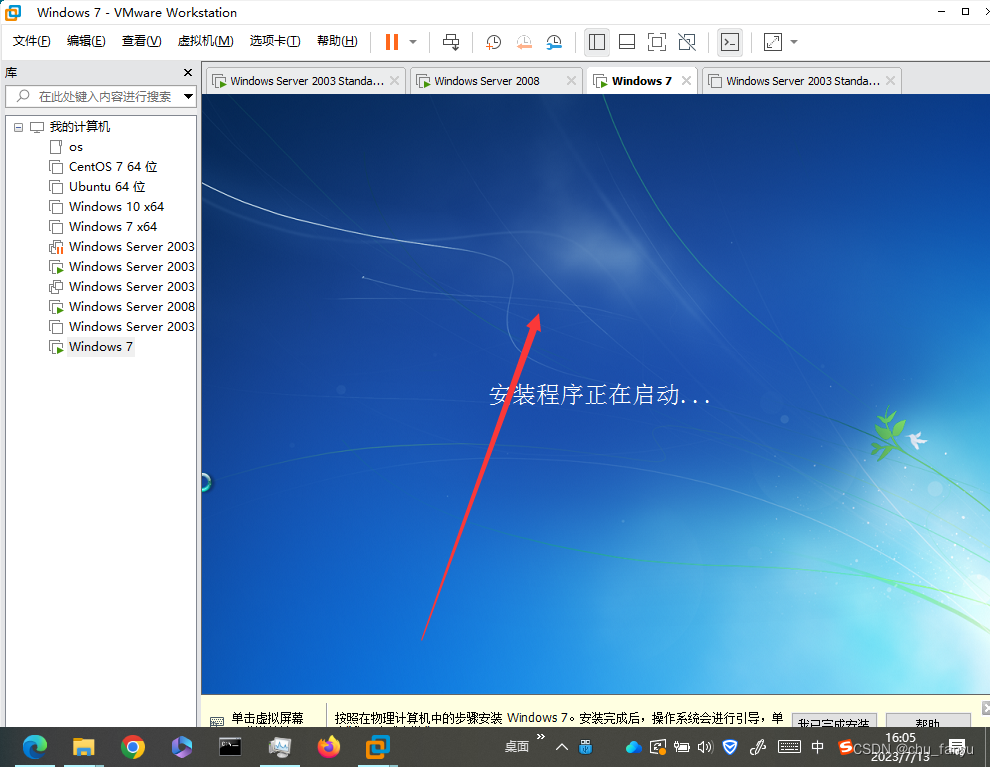
Task: Close the first Windows Server 2003 tab
Action: pyautogui.click(x=394, y=80)
